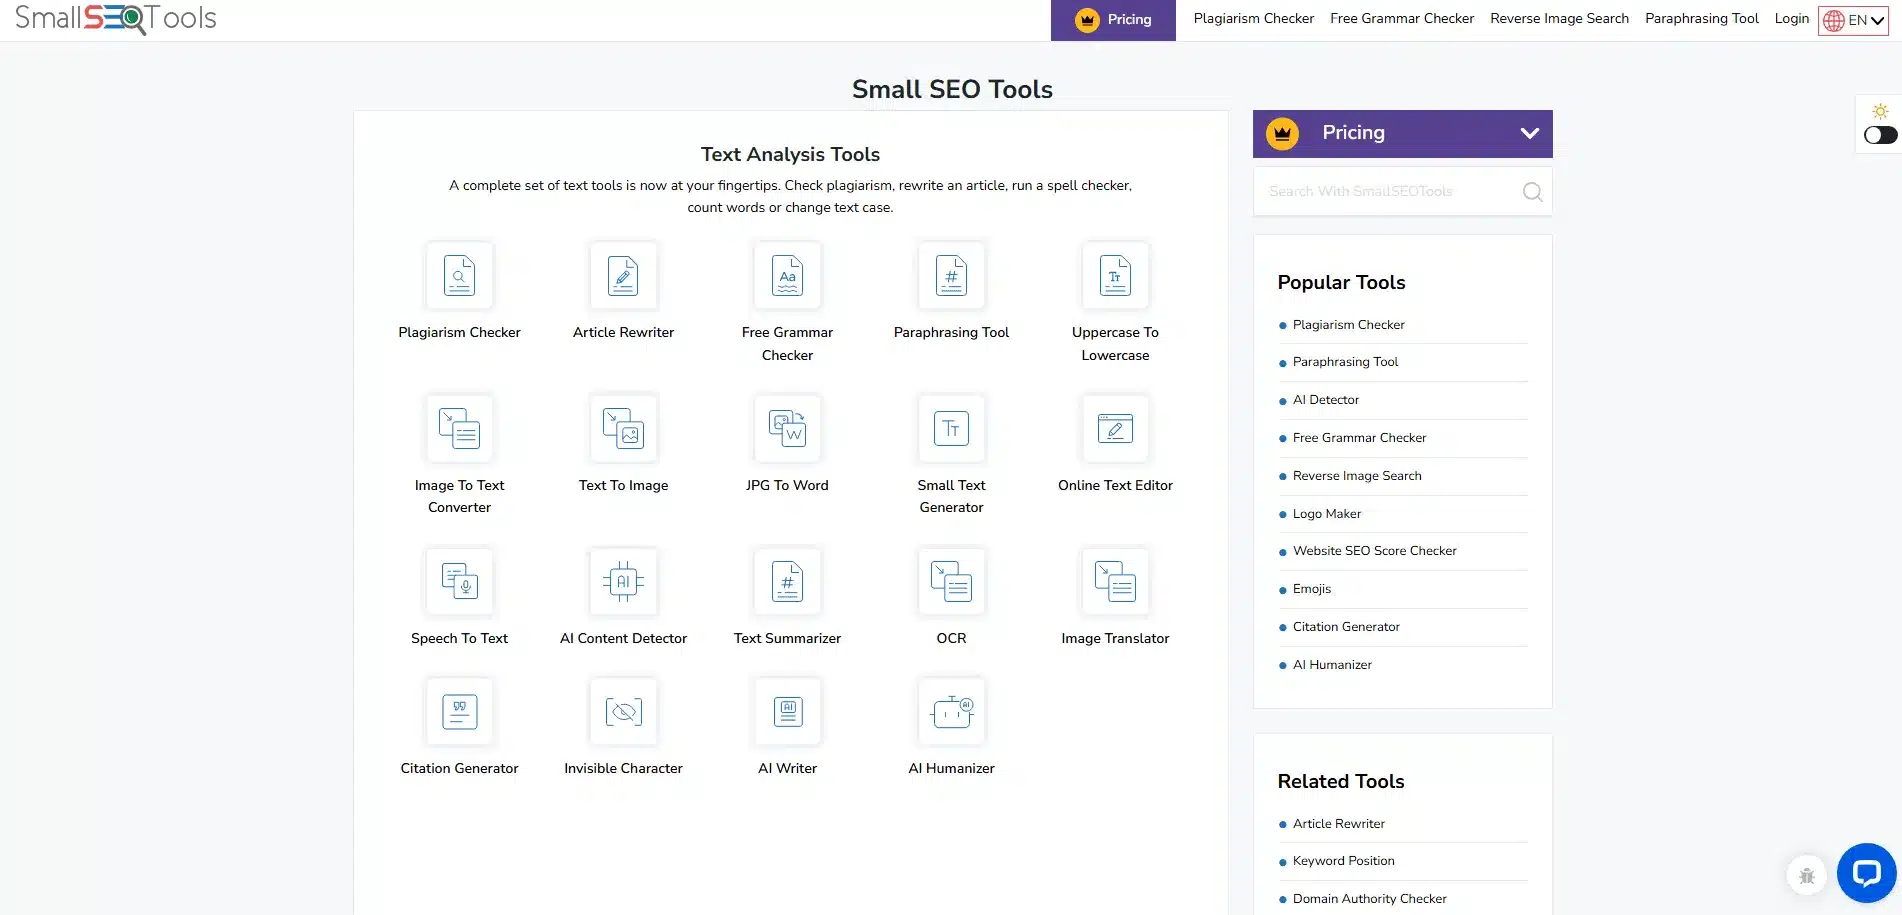The width and height of the screenshot is (1902, 915).
Task: Click the 'Text Summarizer' label text
Action: click(787, 638)
